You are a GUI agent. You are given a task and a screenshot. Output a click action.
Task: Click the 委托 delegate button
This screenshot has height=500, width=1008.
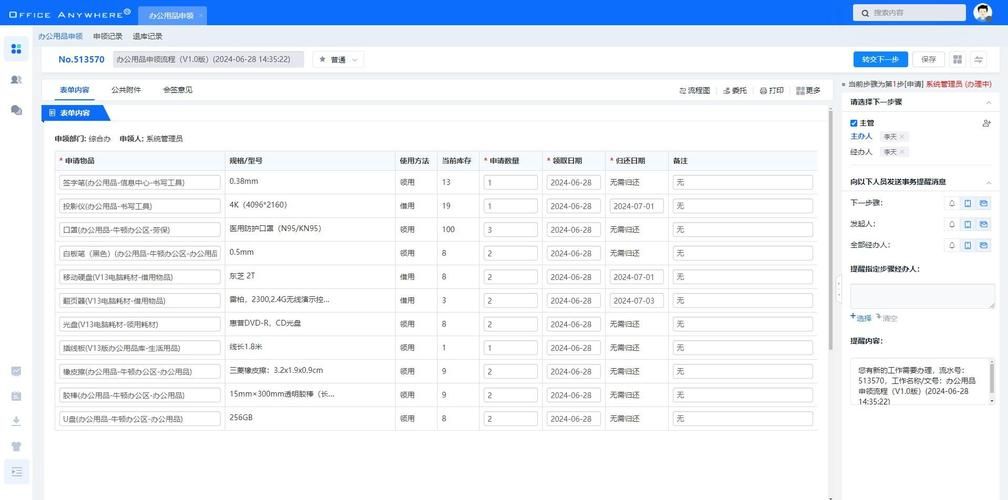pos(735,91)
